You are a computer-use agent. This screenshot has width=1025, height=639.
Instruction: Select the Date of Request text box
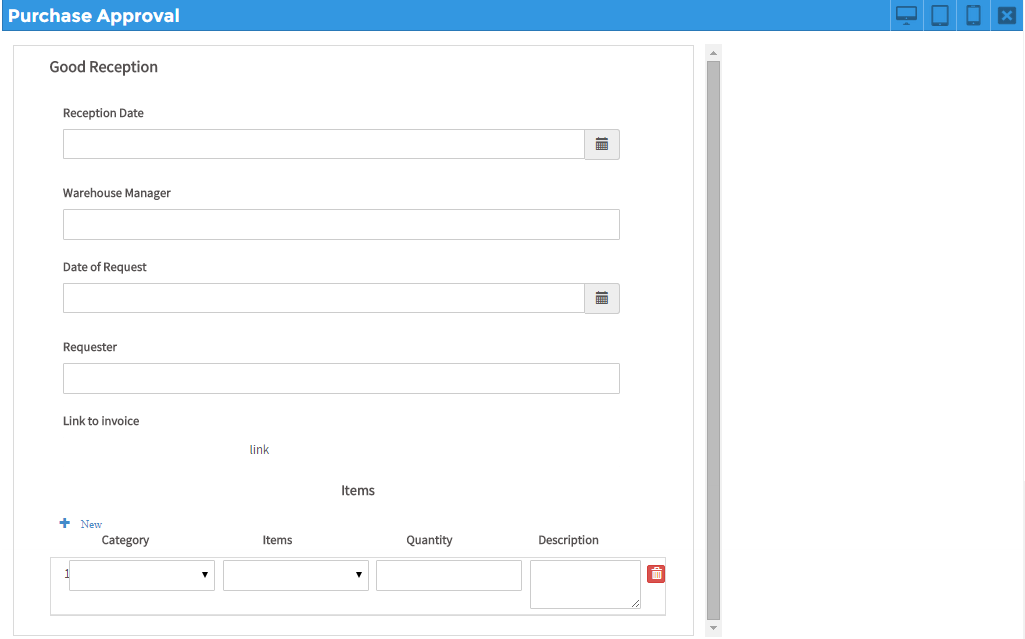point(323,298)
